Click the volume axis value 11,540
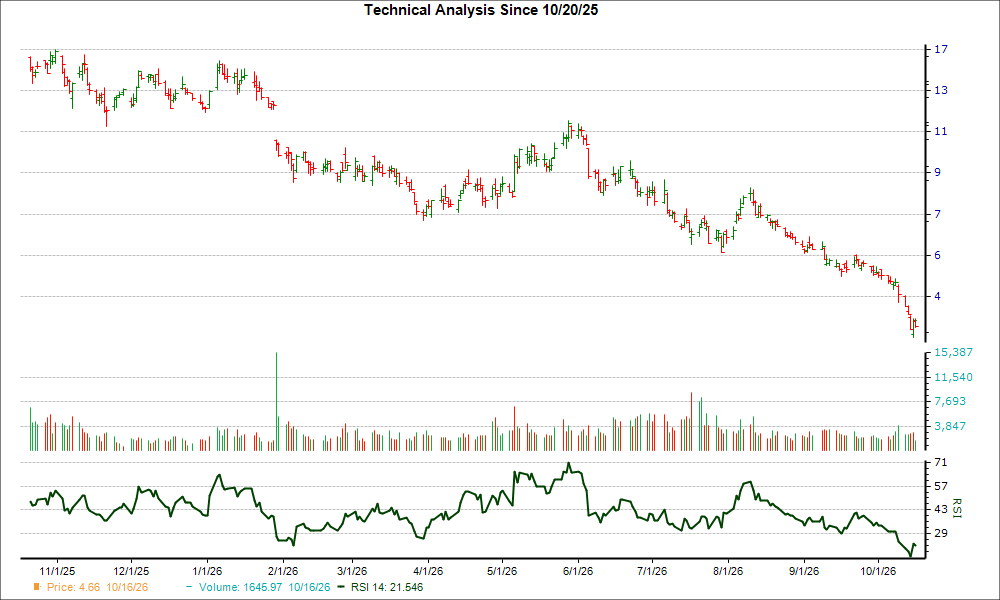1000x600 pixels. point(953,377)
